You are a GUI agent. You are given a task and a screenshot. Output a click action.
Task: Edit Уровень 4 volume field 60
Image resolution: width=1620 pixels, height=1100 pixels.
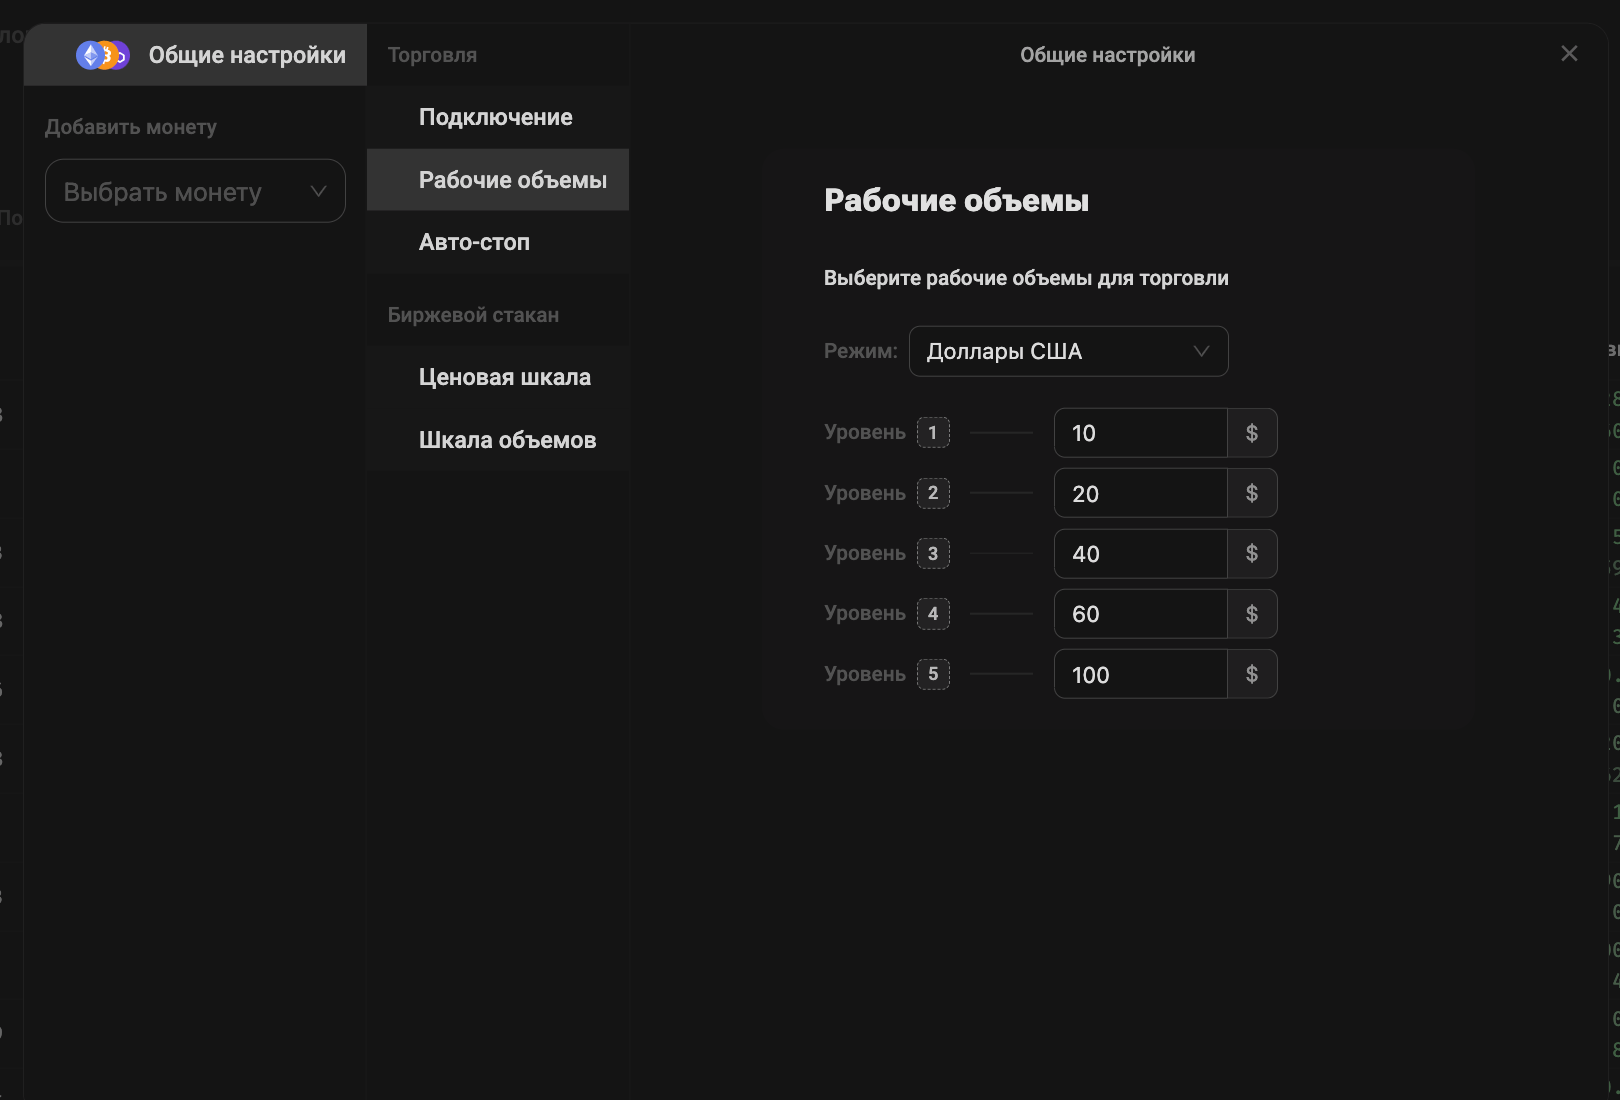[1140, 614]
